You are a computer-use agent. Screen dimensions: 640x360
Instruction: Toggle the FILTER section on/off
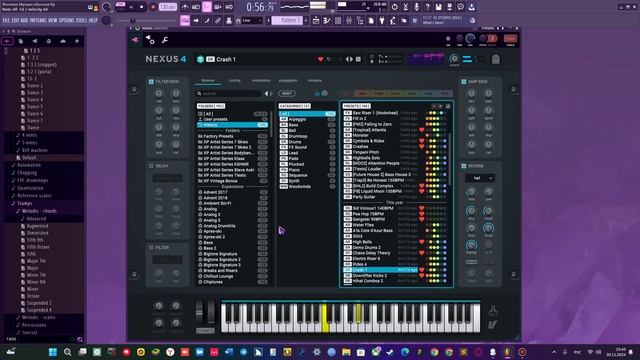[151, 248]
